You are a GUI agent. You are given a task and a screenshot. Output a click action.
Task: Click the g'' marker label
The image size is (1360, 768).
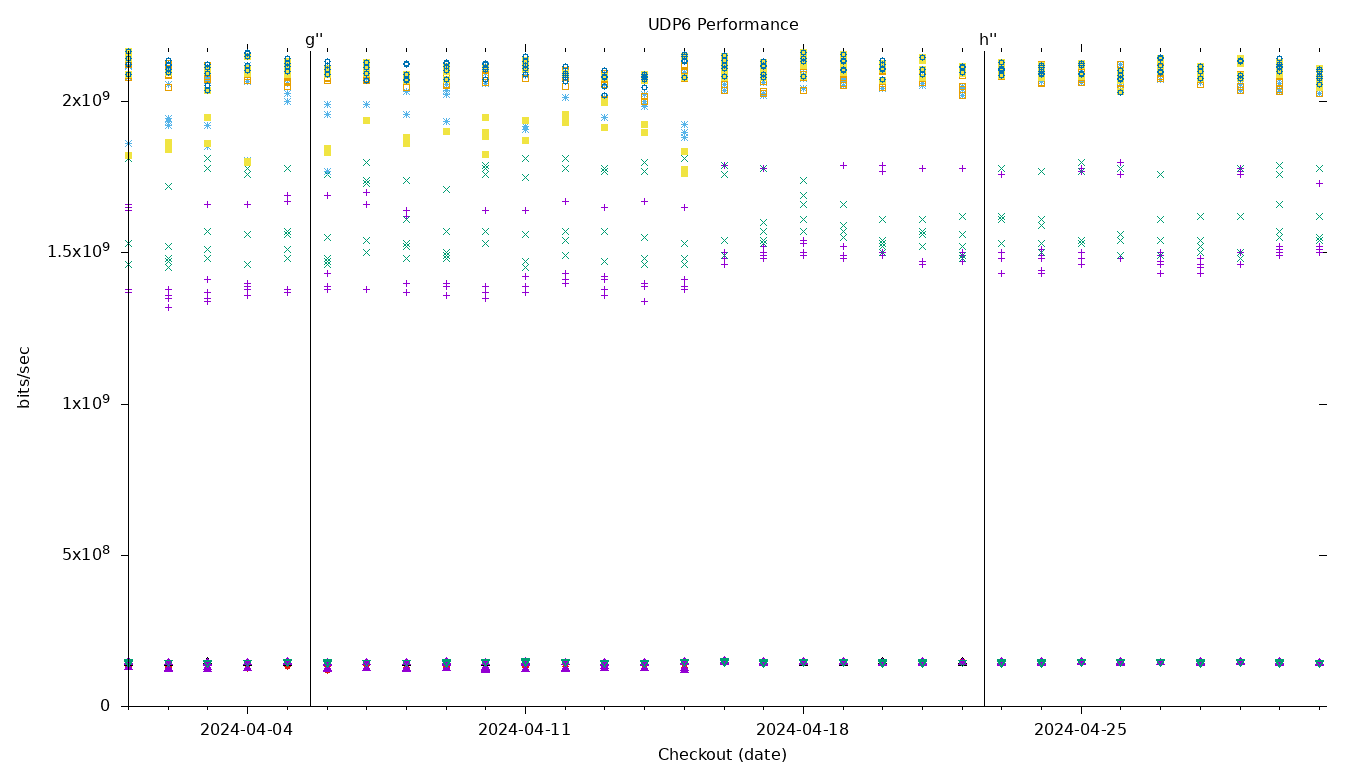(314, 40)
